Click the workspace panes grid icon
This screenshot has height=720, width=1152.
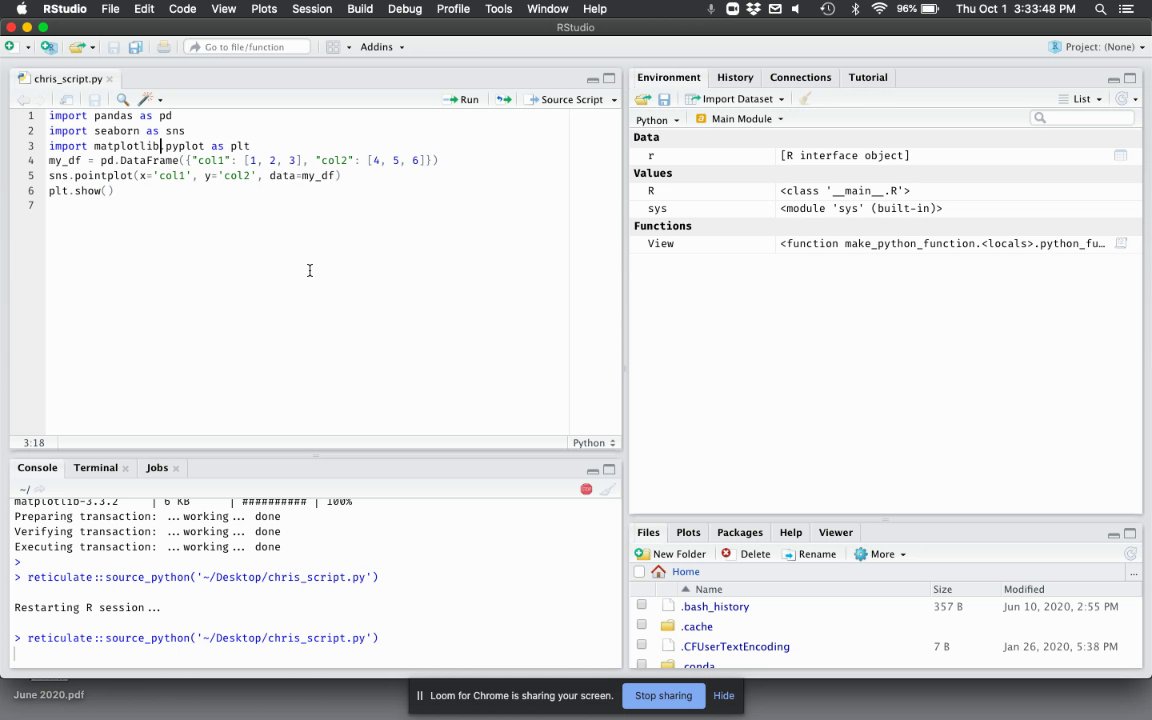[x=333, y=47]
